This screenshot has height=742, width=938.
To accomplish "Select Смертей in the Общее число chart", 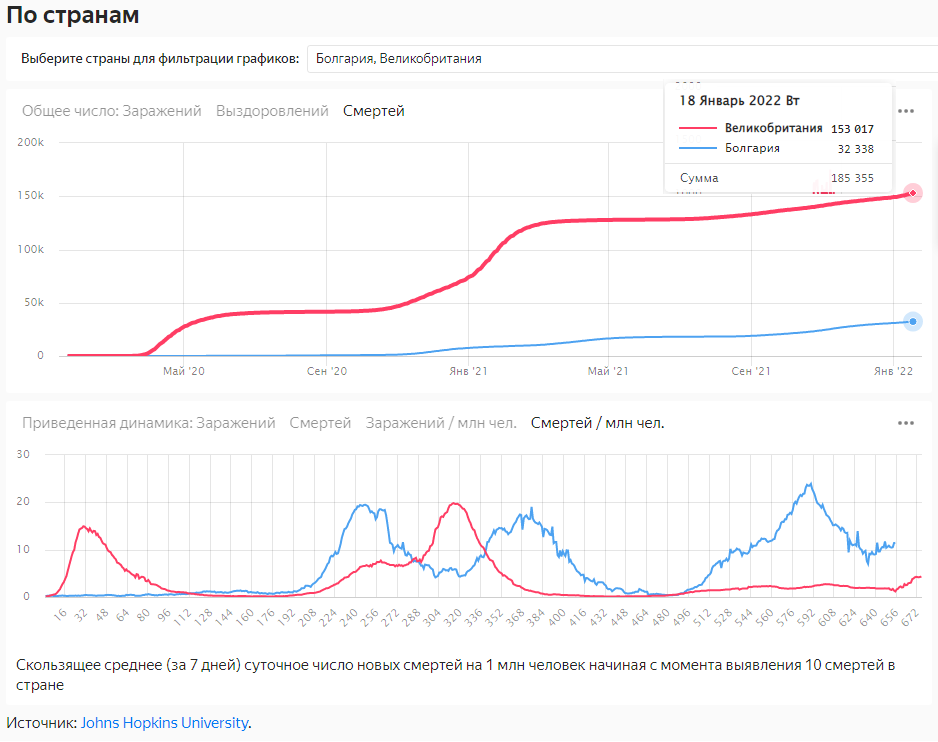I will [374, 111].
